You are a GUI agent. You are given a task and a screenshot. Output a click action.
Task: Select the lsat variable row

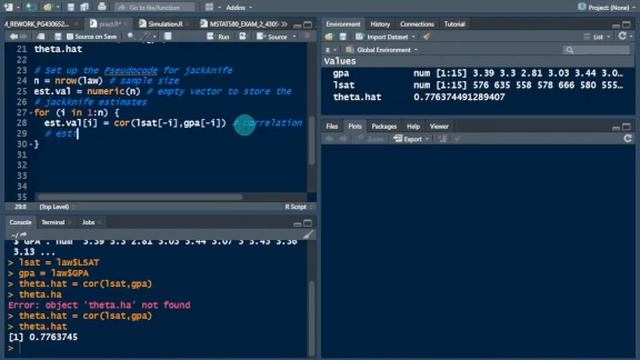pos(478,85)
